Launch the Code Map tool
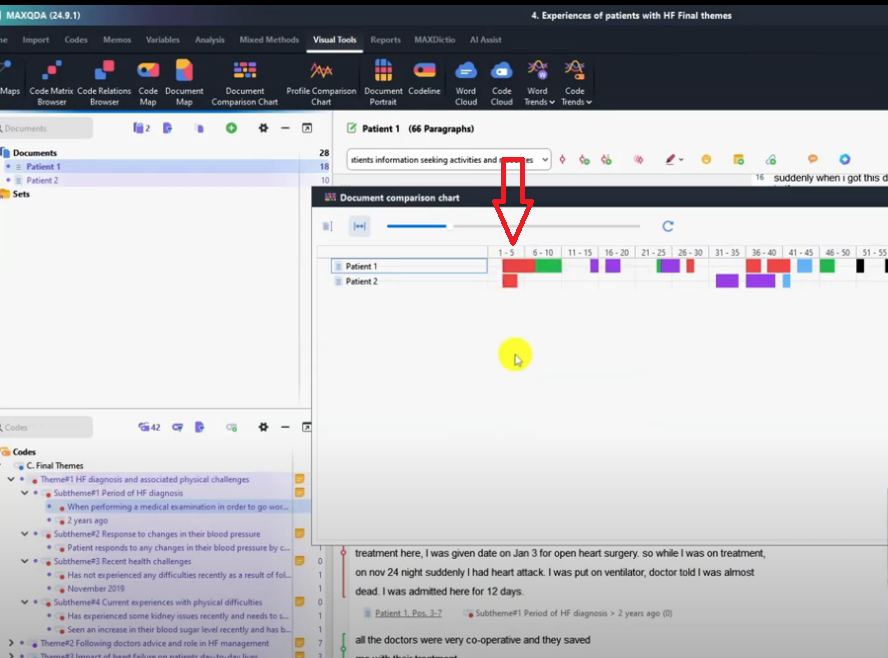 (x=148, y=83)
